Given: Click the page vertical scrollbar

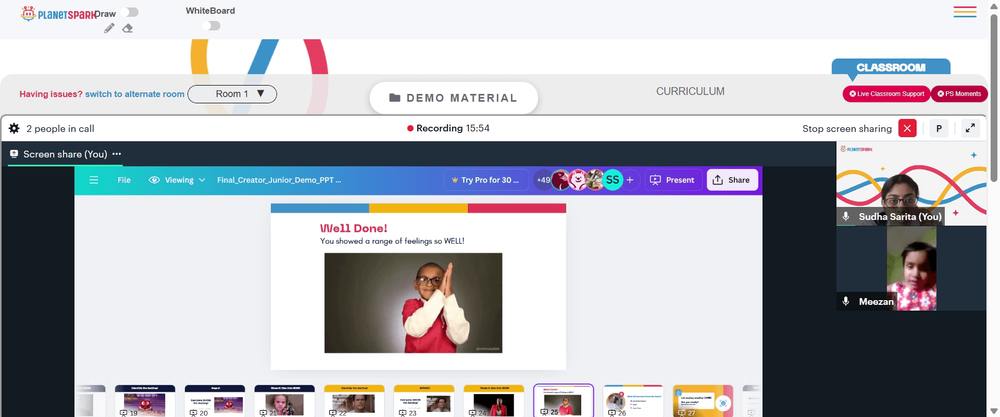Looking at the screenshot, I should tap(994, 96).
